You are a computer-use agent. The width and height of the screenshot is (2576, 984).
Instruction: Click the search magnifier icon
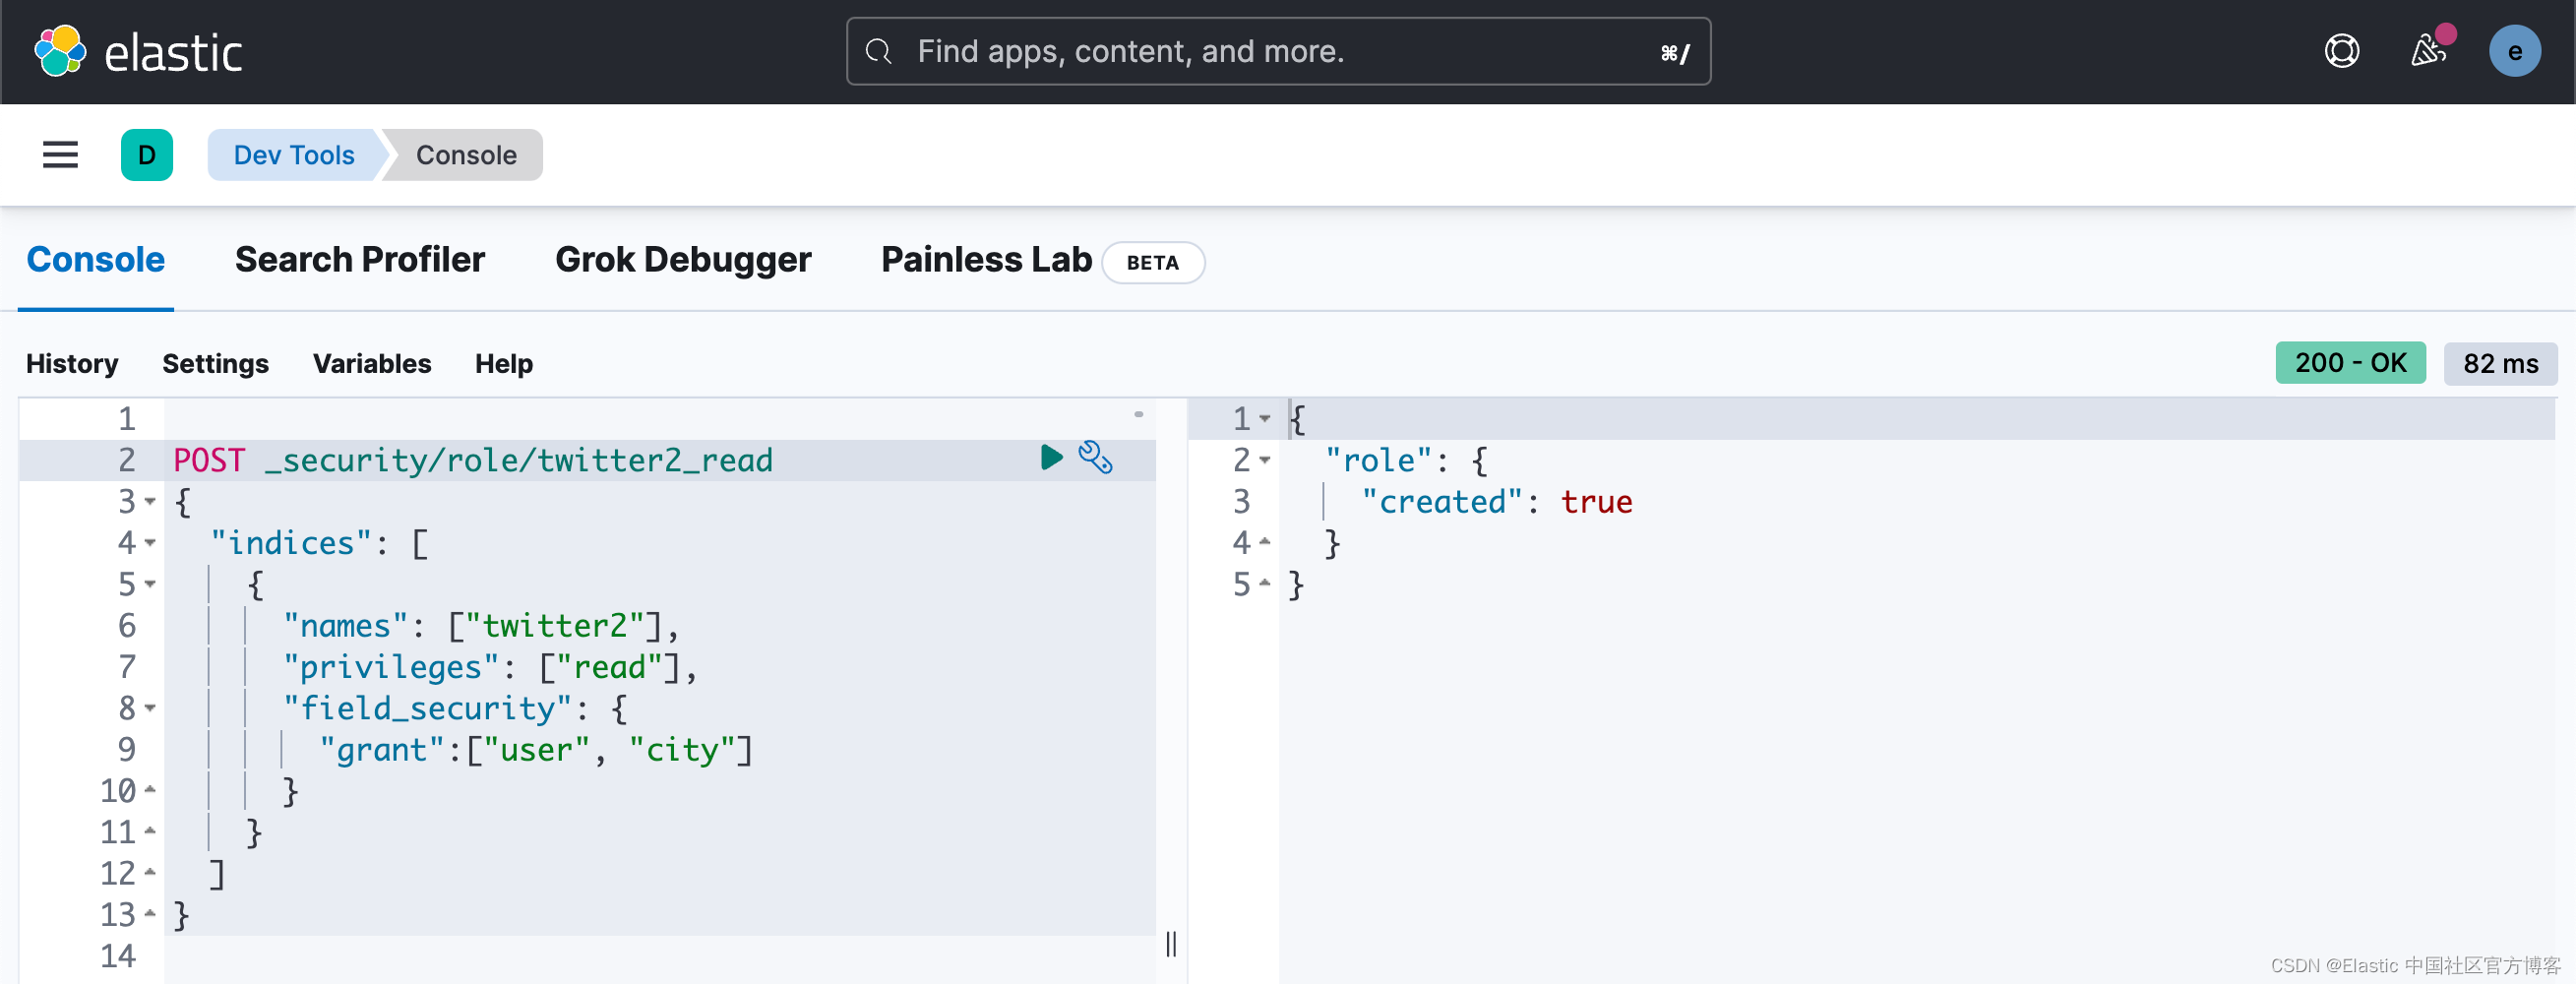878,51
